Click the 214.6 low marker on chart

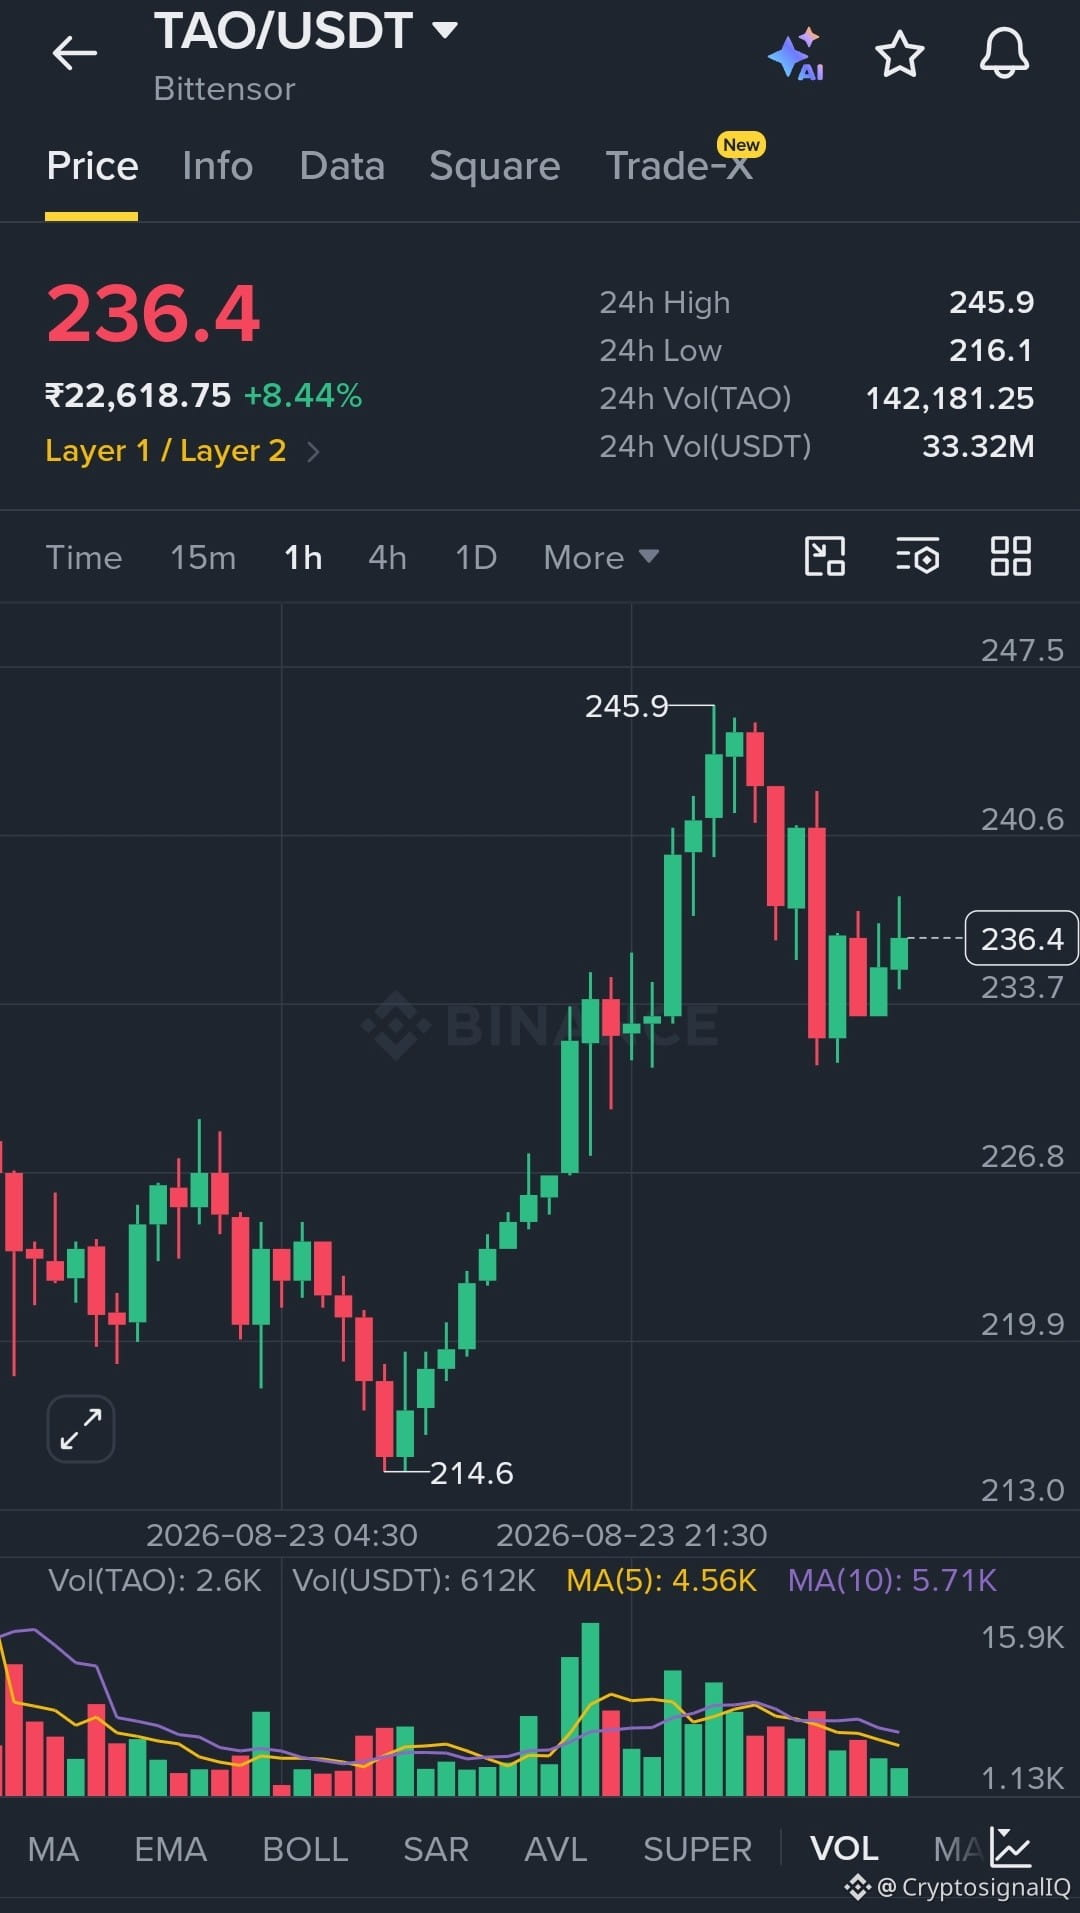point(471,1473)
